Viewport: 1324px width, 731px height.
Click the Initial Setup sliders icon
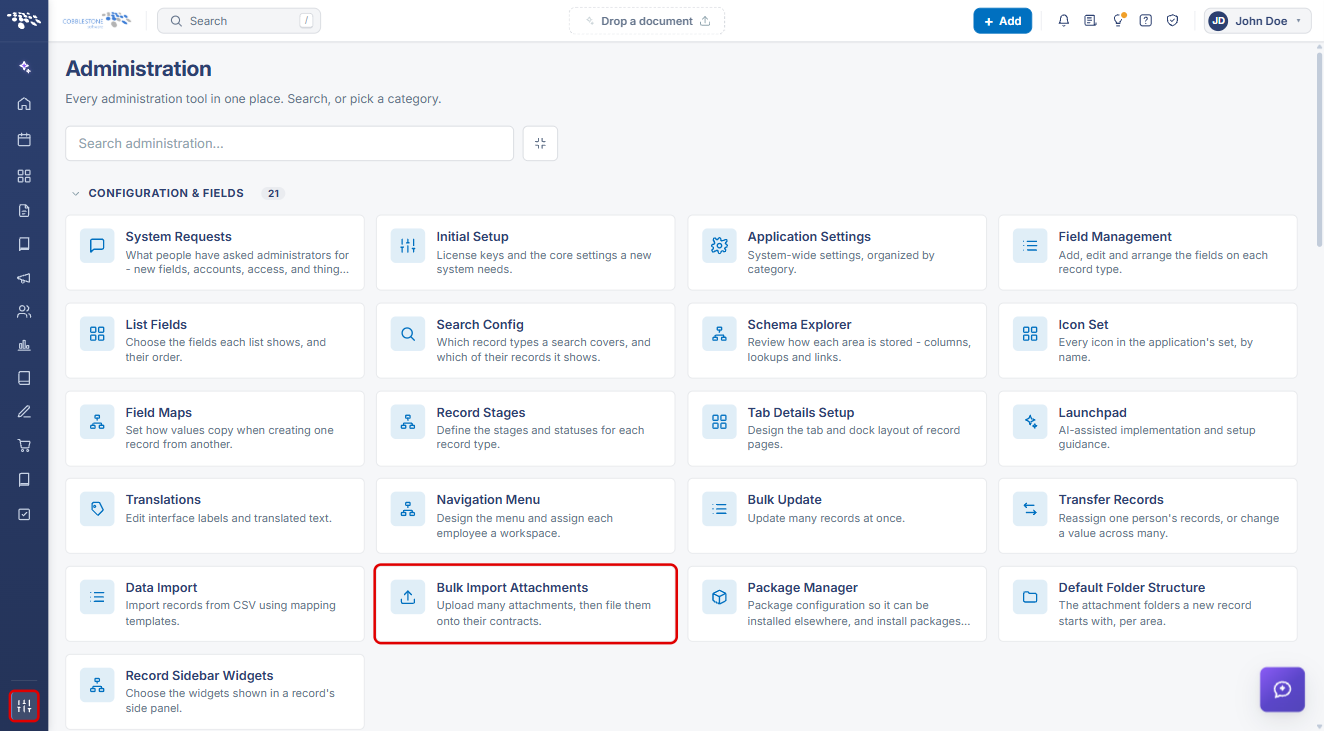(x=408, y=246)
